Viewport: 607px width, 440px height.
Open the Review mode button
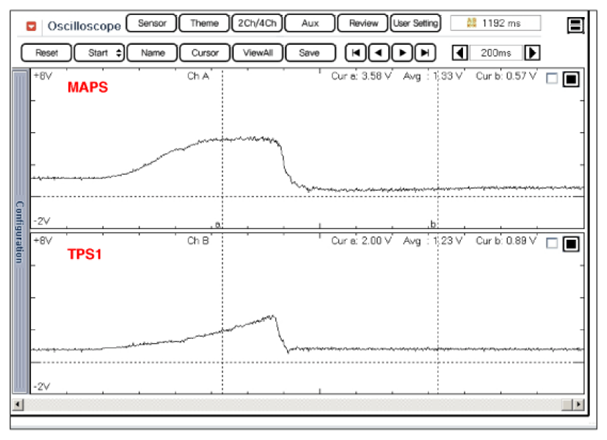(x=363, y=23)
